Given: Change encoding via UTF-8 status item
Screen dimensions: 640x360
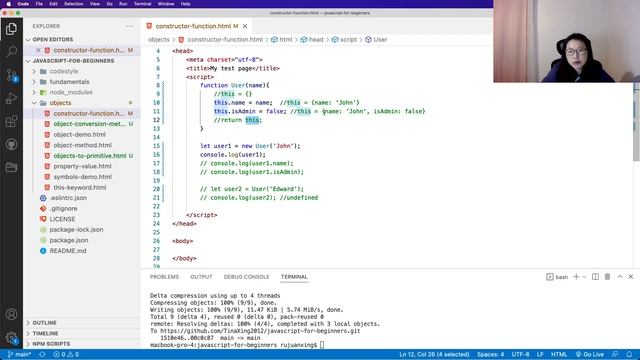Looking at the screenshot, I should [520, 354].
